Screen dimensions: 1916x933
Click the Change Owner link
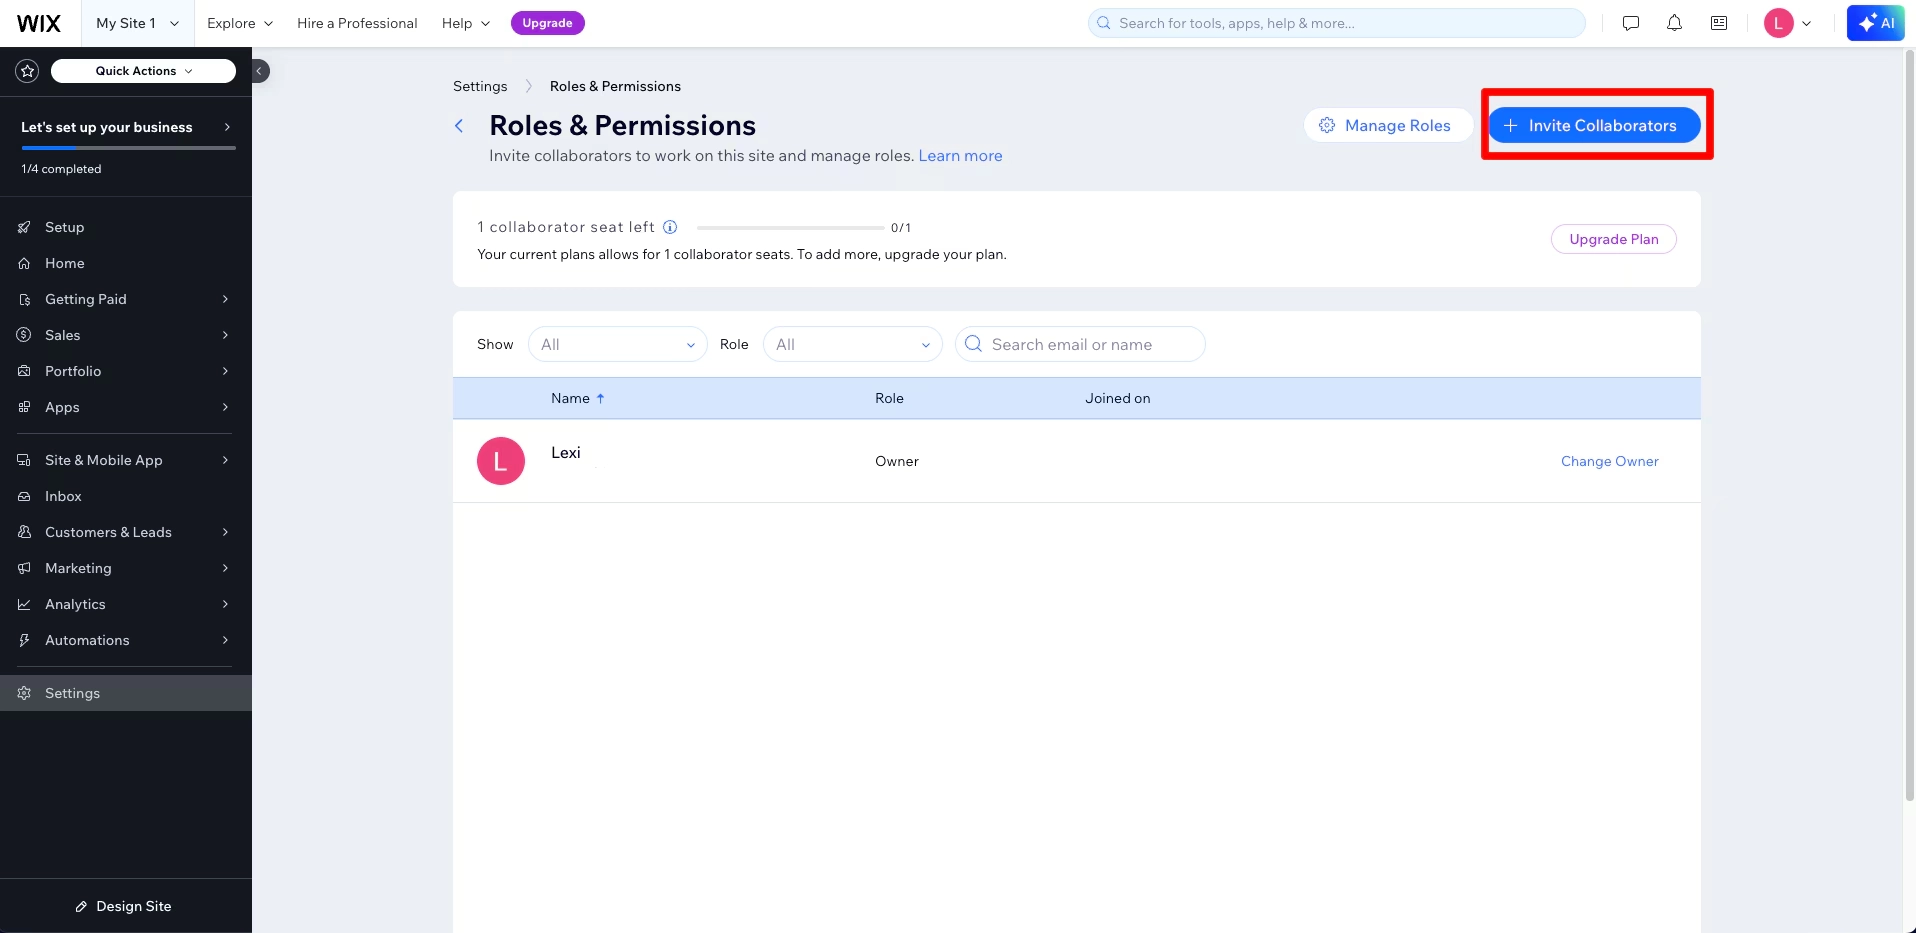1609,461
